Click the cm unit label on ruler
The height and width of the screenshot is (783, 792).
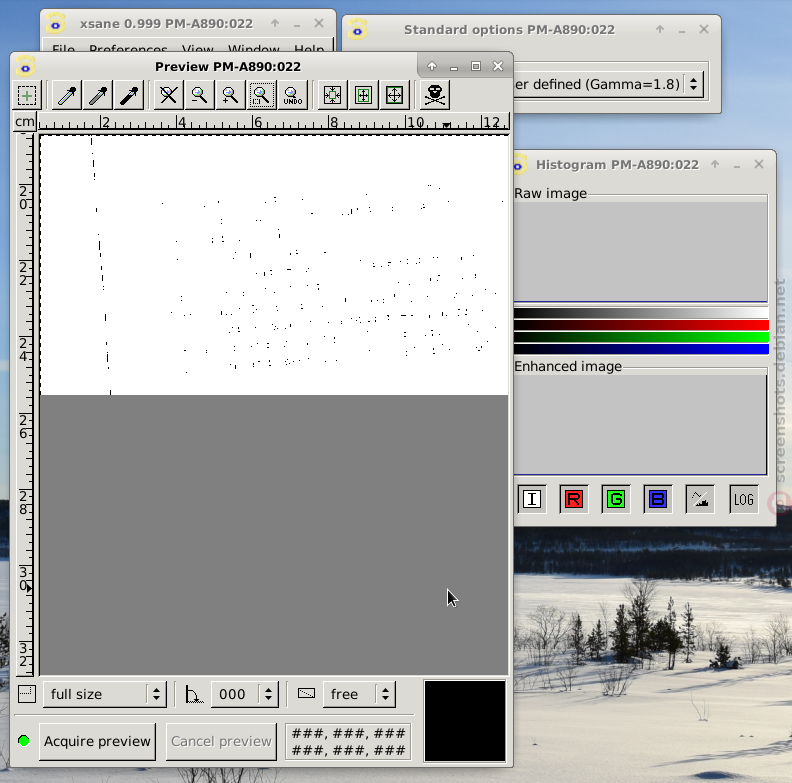click(24, 122)
